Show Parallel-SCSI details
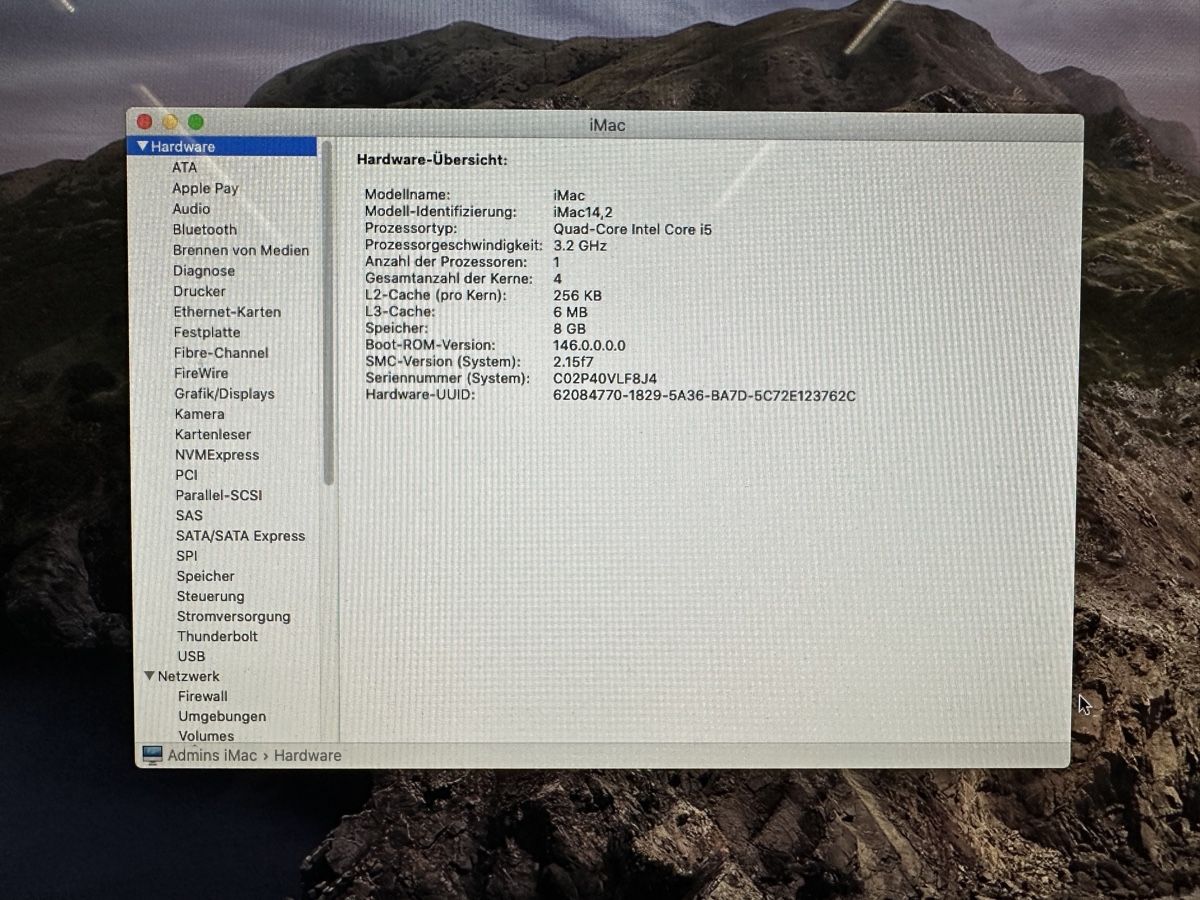The height and width of the screenshot is (900, 1200). pos(219,495)
